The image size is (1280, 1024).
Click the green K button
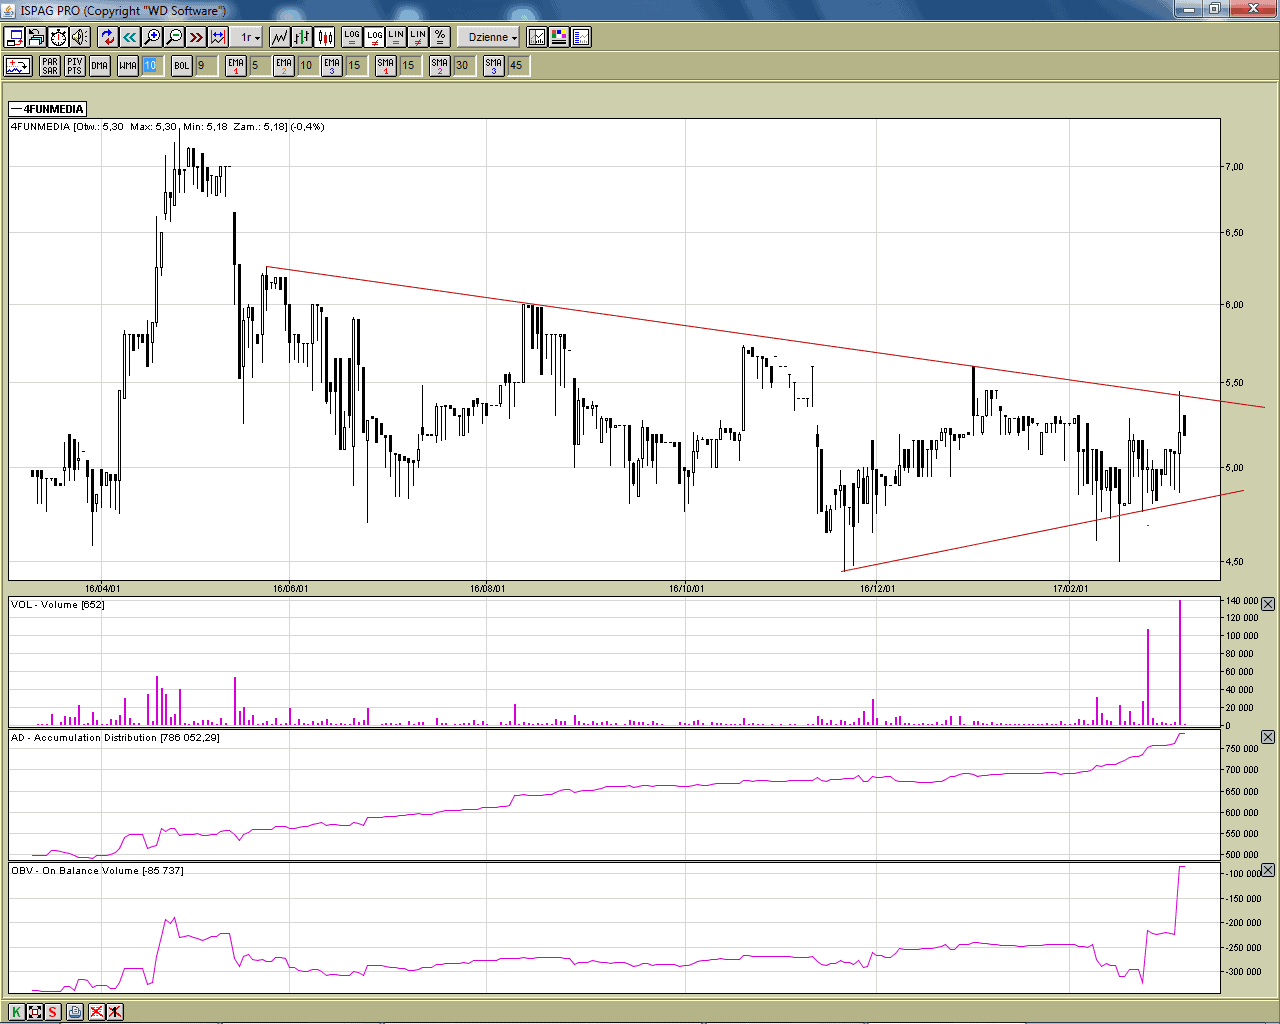pos(16,1012)
